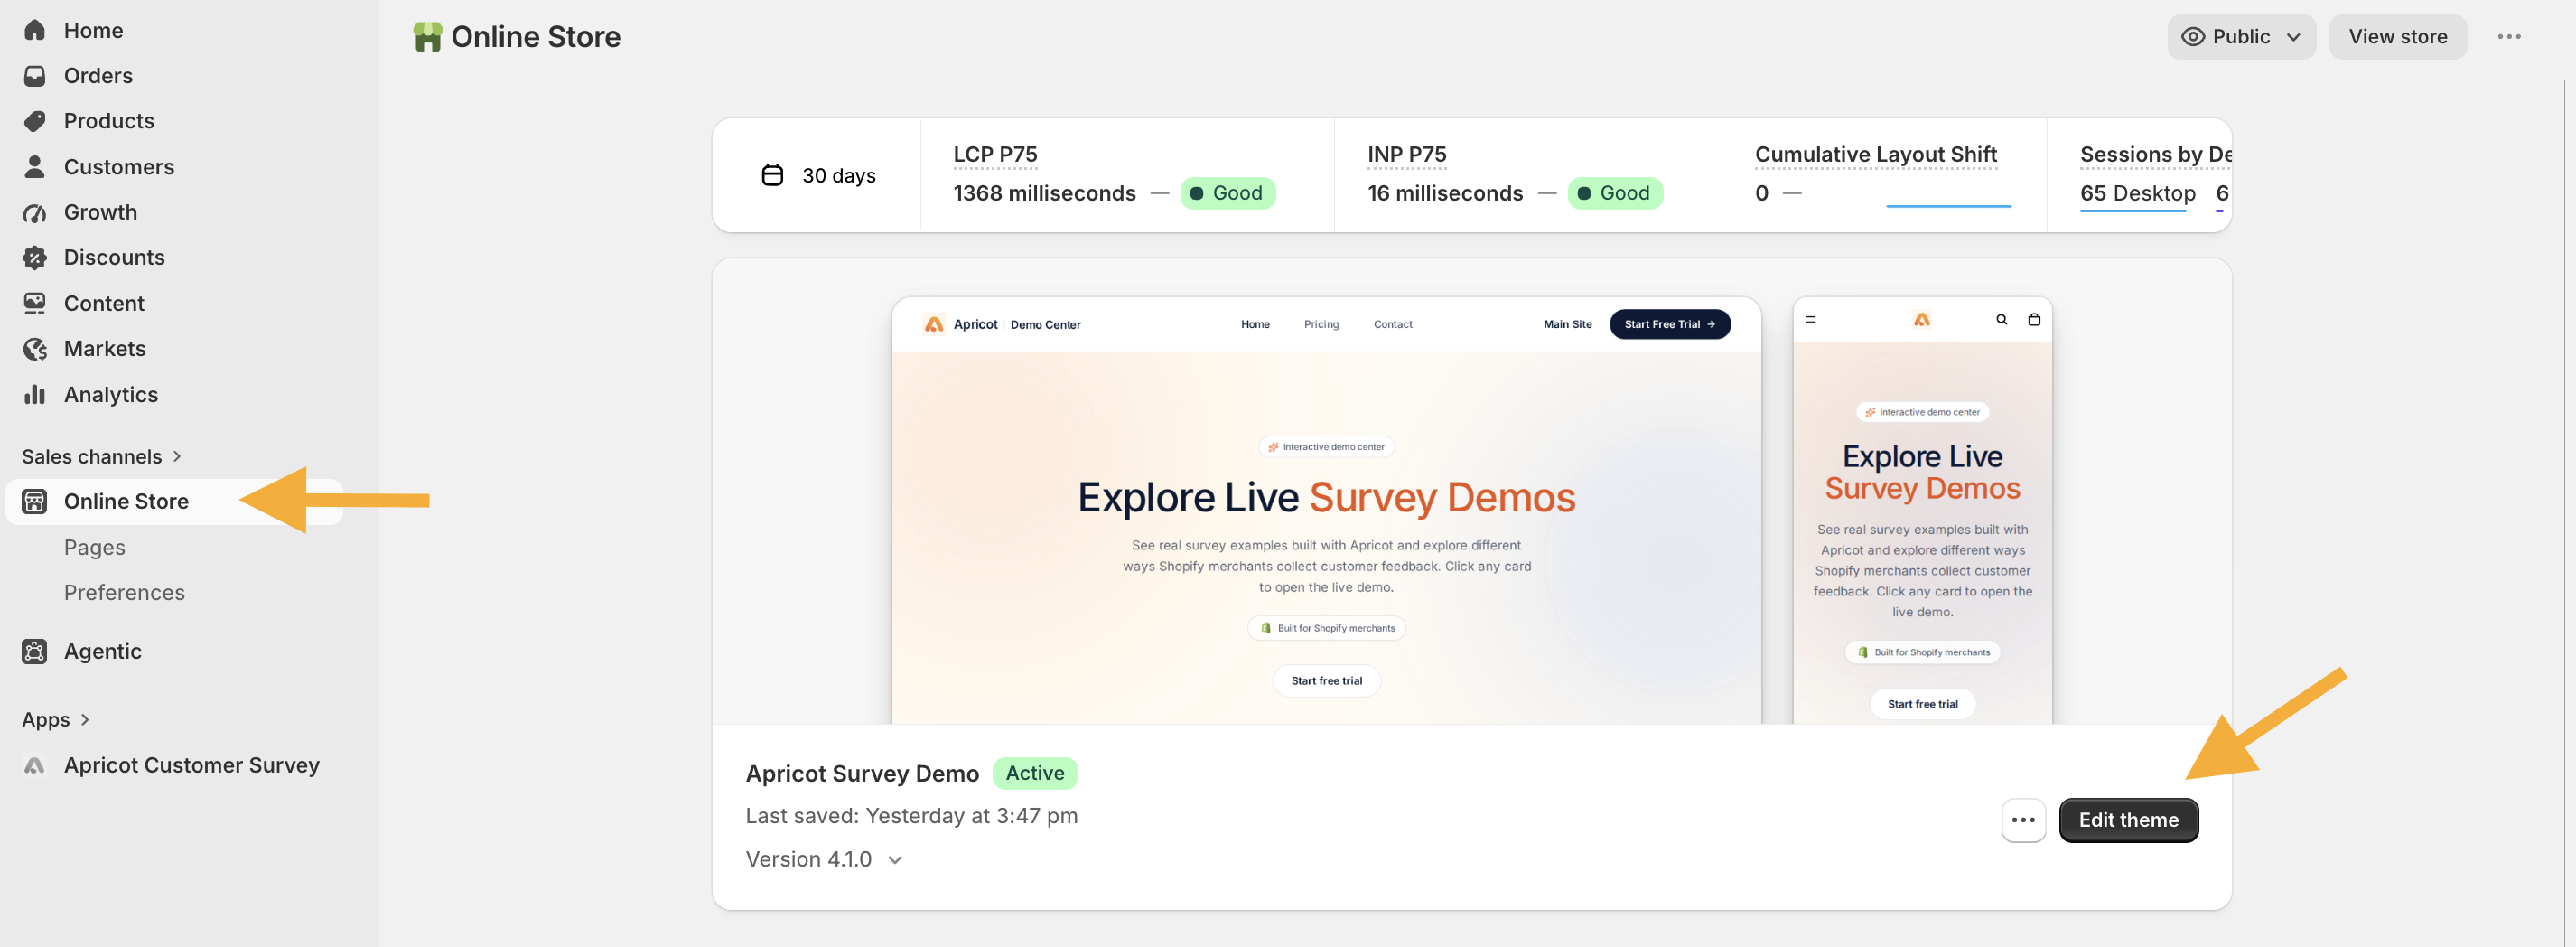Open Agentic in the sidebar
Viewport: 2576px width, 947px height.
(x=103, y=651)
